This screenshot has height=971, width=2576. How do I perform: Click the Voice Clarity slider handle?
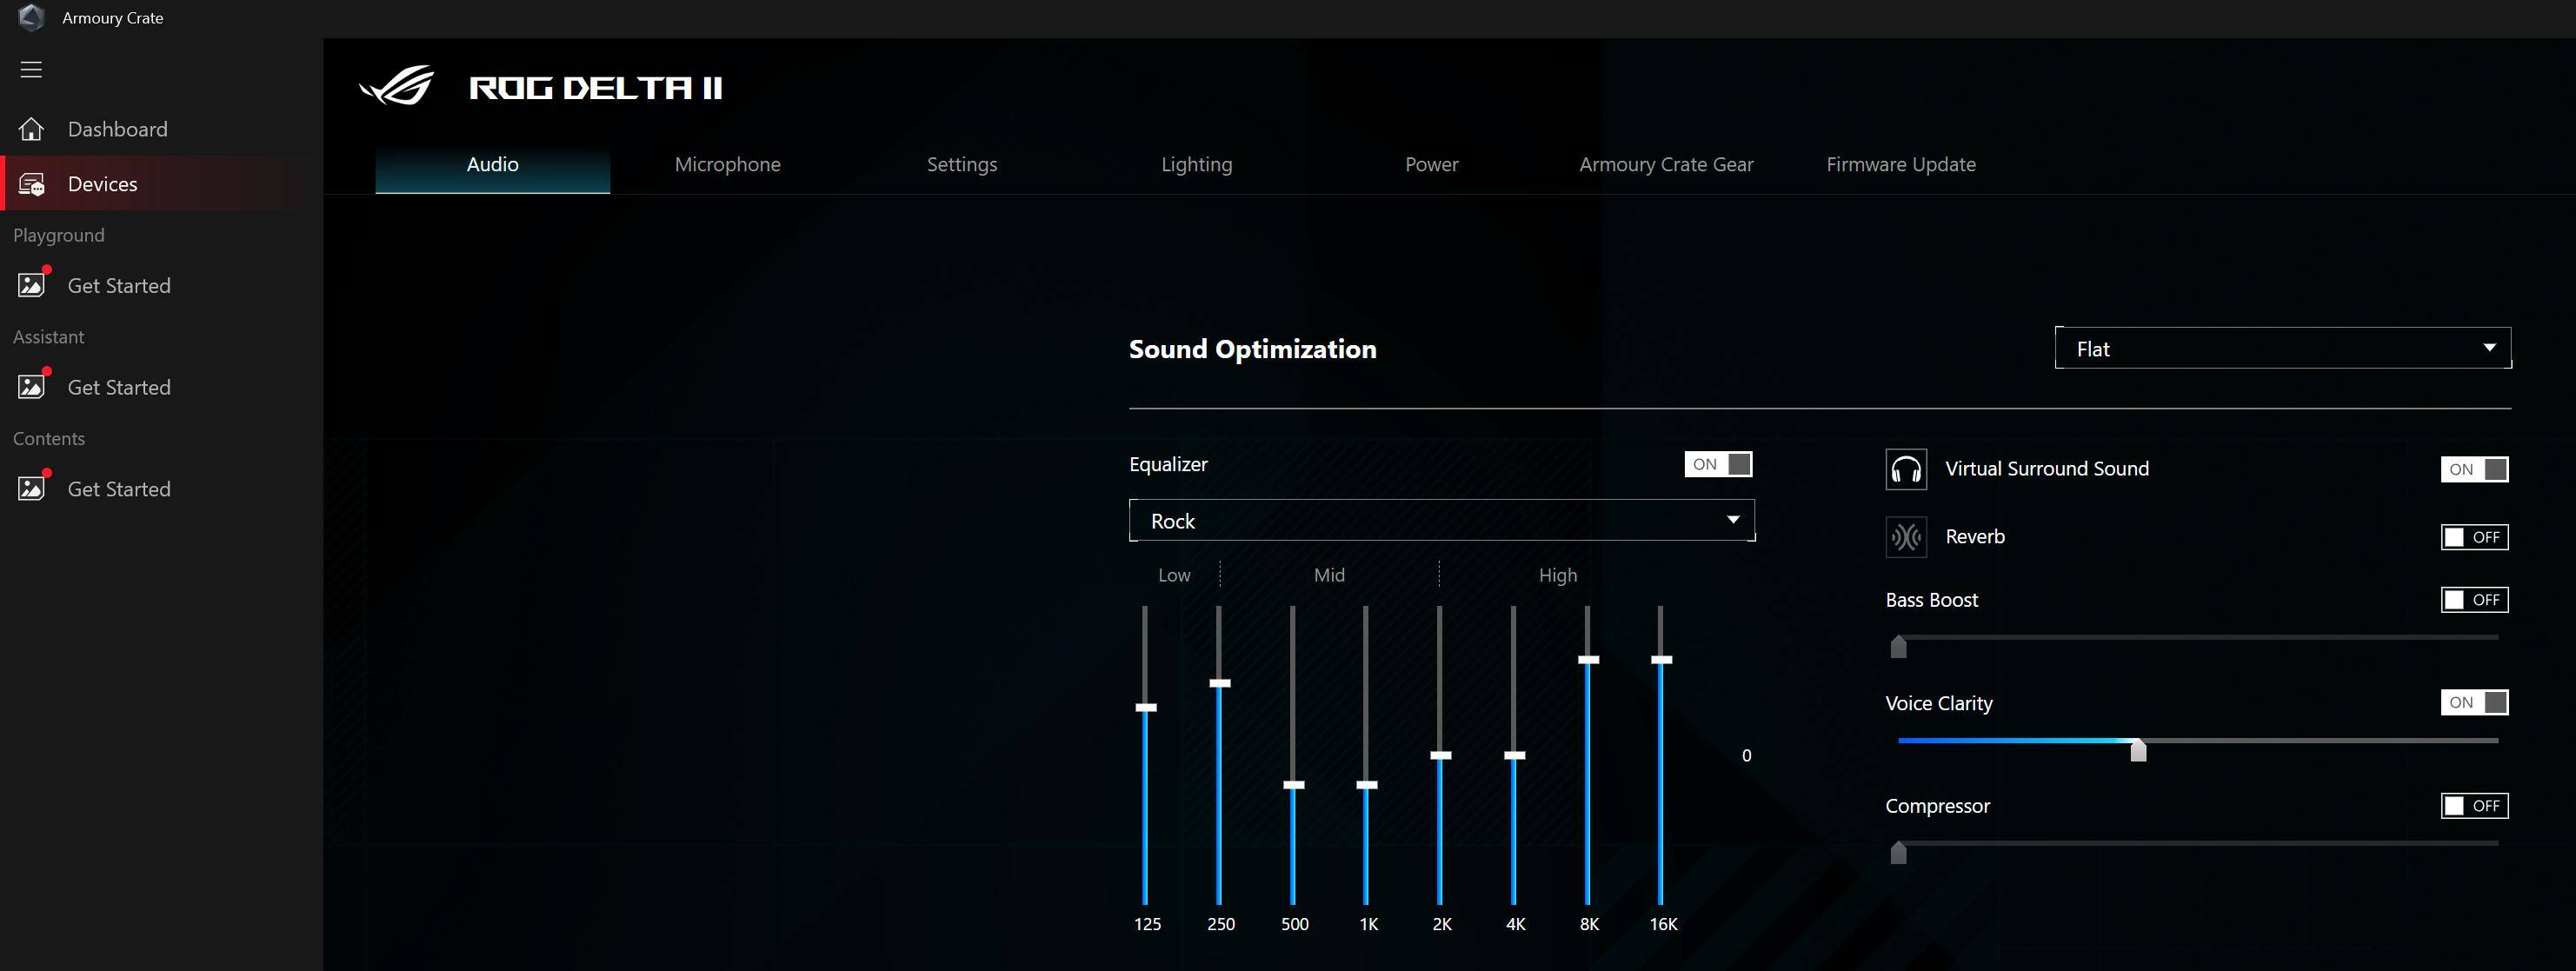pos(2137,749)
